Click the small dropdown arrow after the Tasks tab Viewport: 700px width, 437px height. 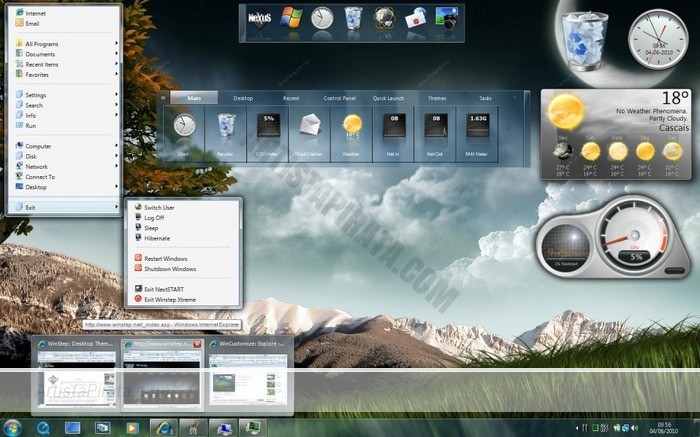[x=515, y=97]
